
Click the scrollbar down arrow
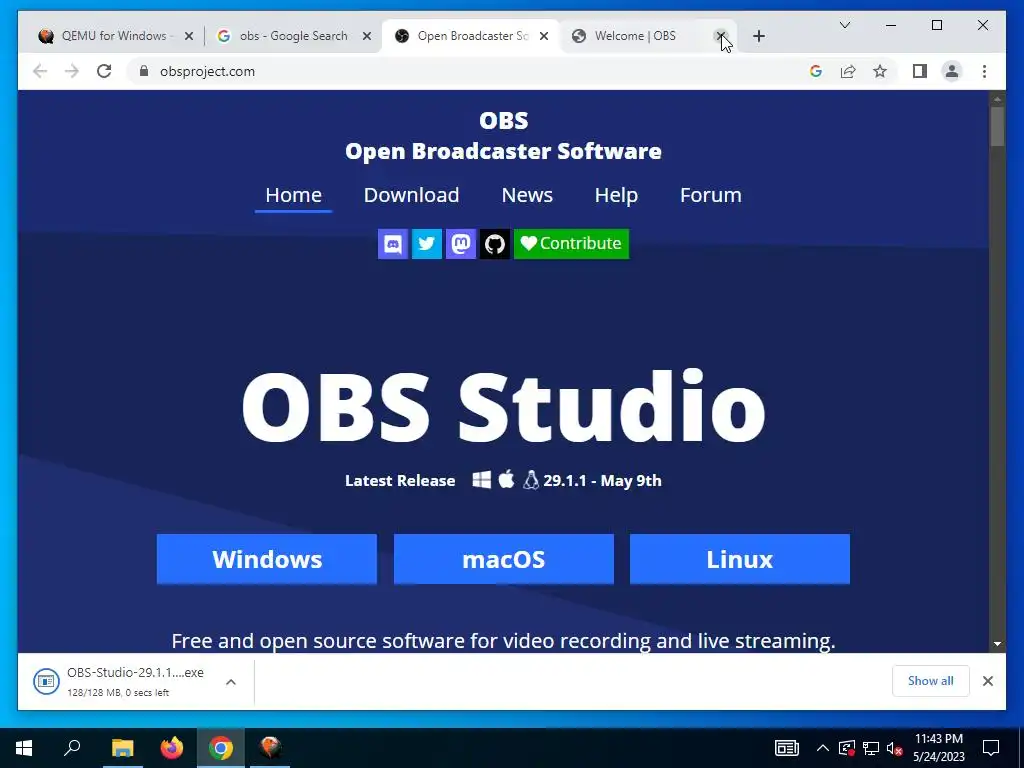point(997,643)
